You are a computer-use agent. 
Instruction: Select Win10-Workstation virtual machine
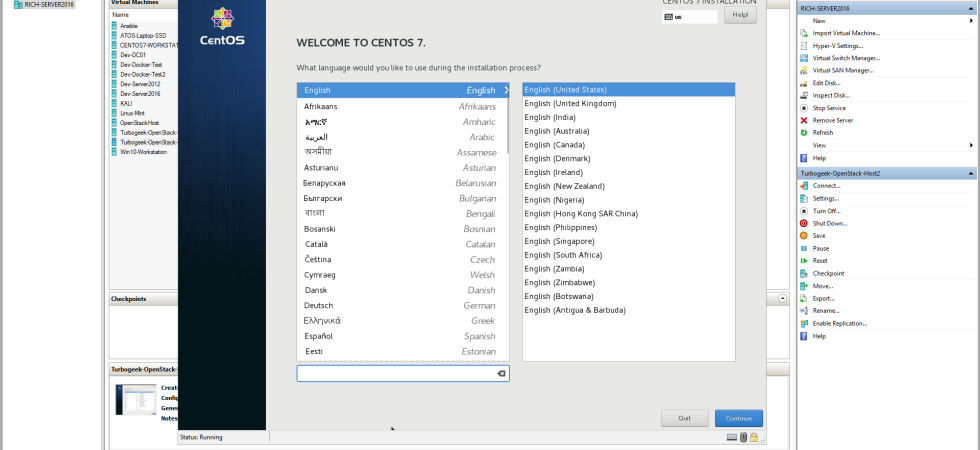click(x=143, y=152)
